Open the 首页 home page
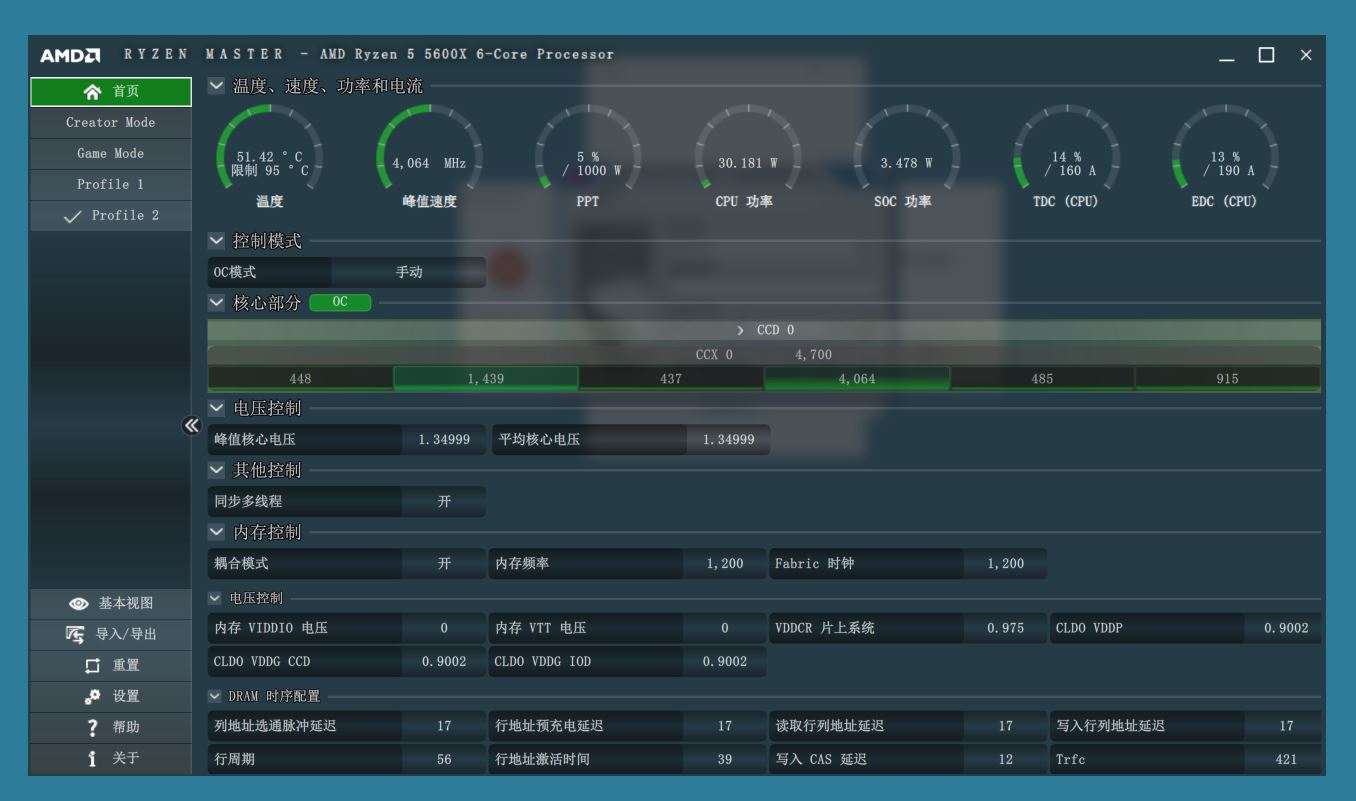The image size is (1356, 801). tap(111, 92)
